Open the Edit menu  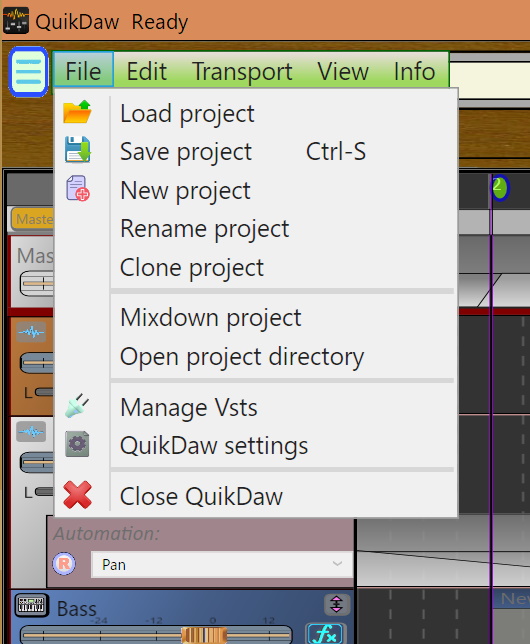[147, 71]
